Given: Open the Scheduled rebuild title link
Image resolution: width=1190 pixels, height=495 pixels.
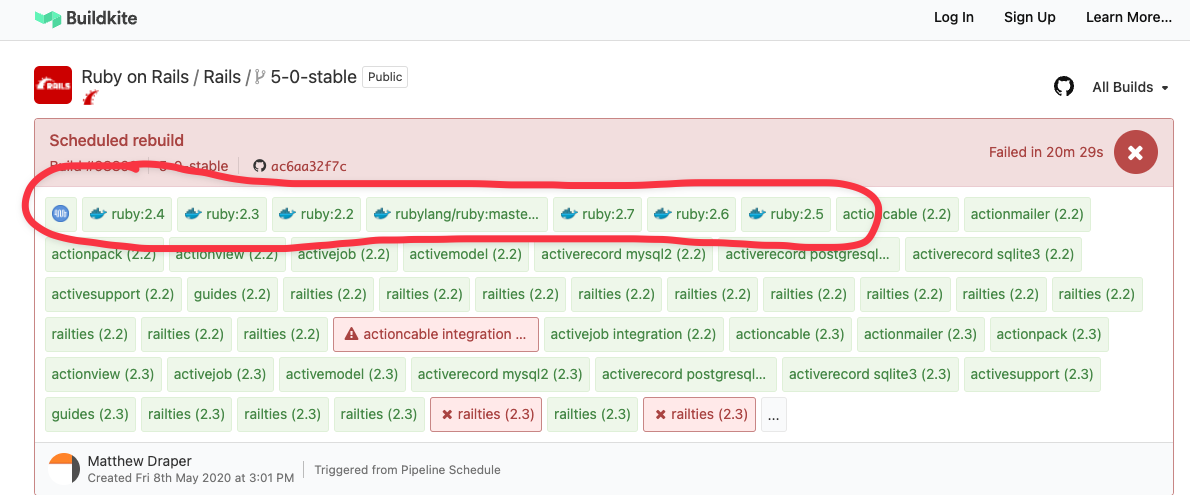Looking at the screenshot, I should coord(117,140).
